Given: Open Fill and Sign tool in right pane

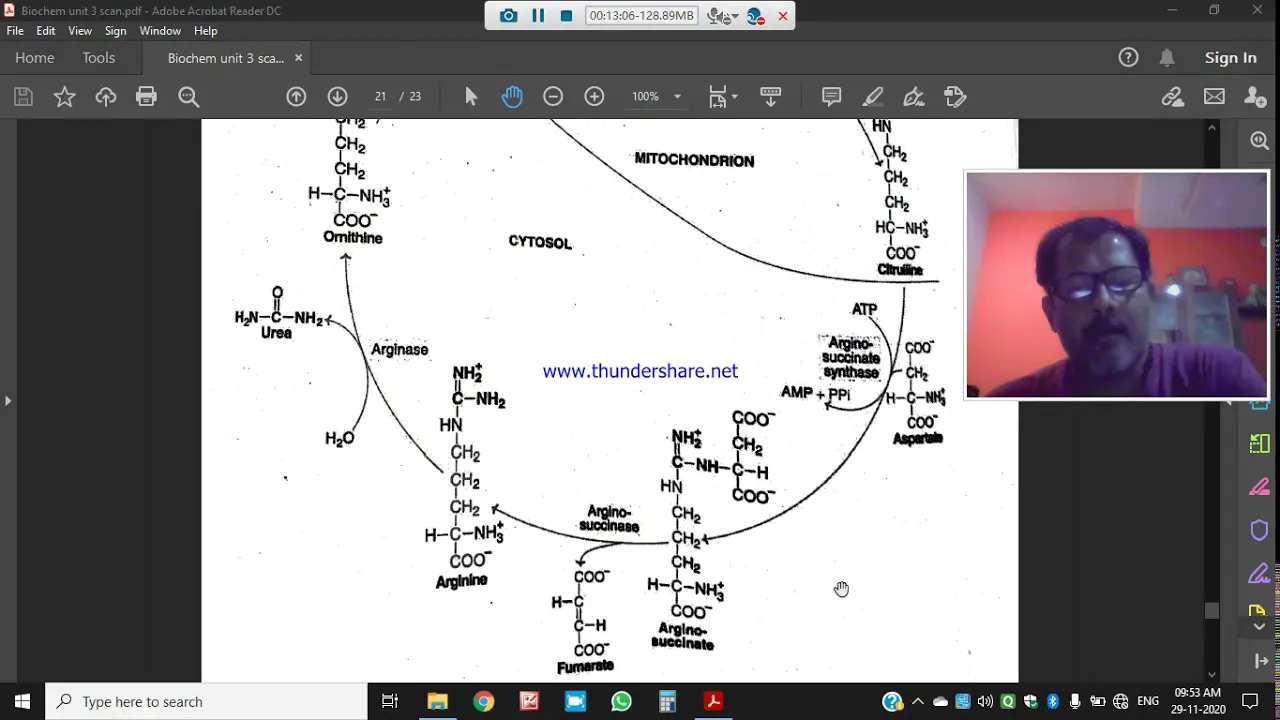Looking at the screenshot, I should pyautogui.click(x=1260, y=574).
